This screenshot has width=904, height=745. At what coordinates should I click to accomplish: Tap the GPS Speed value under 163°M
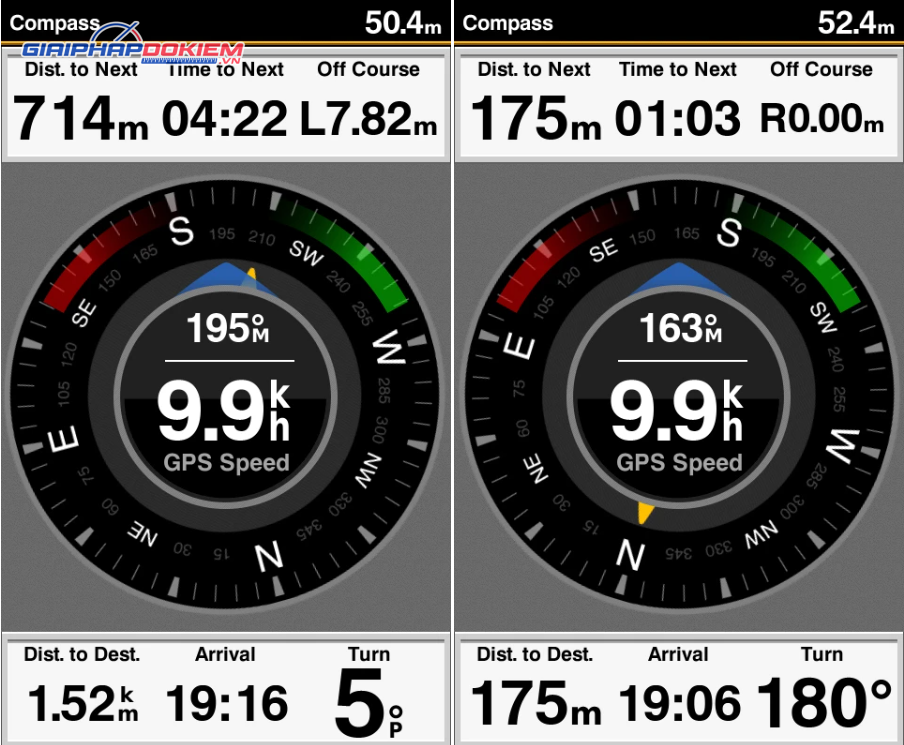click(x=677, y=411)
